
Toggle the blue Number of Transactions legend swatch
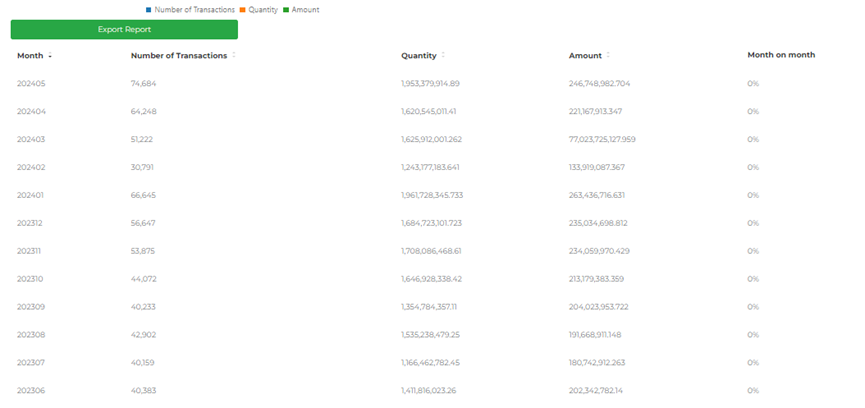(149, 9)
